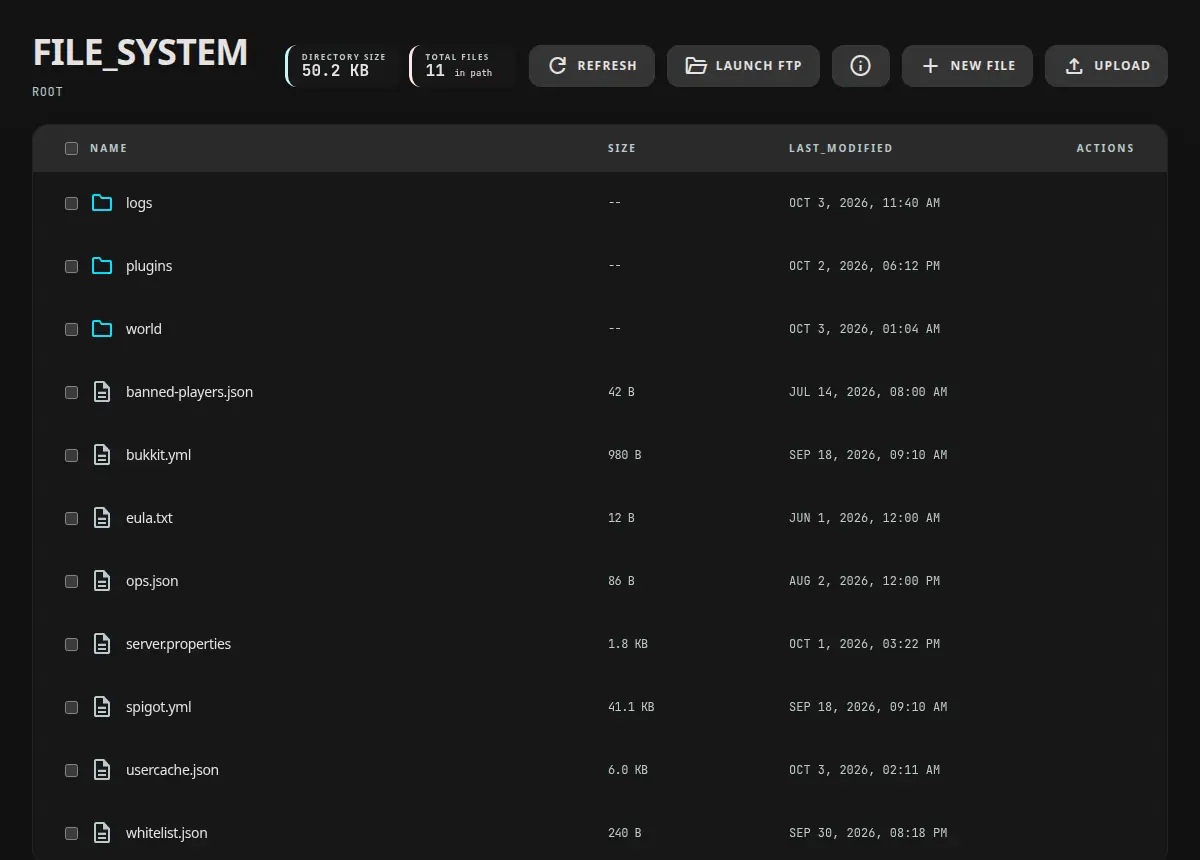Image resolution: width=1200 pixels, height=860 pixels.
Task: Sort by the NAME column header
Action: pyautogui.click(x=108, y=148)
